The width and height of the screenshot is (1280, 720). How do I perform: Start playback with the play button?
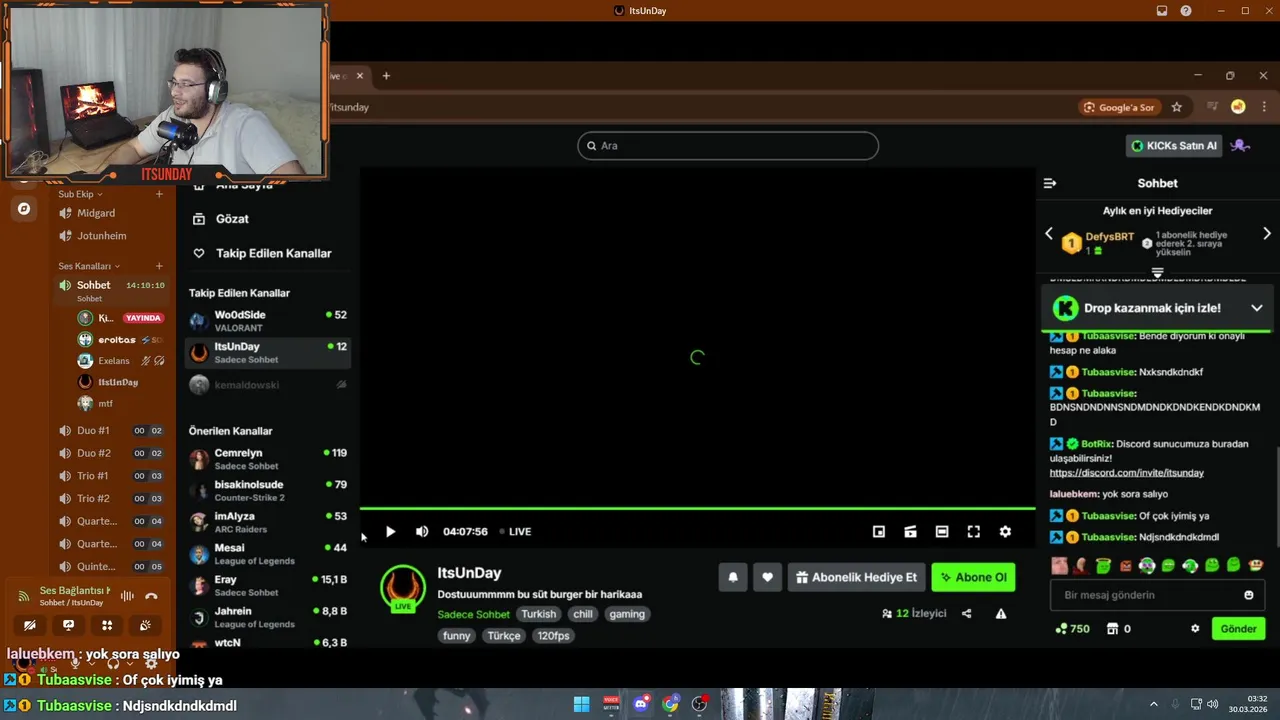point(390,532)
